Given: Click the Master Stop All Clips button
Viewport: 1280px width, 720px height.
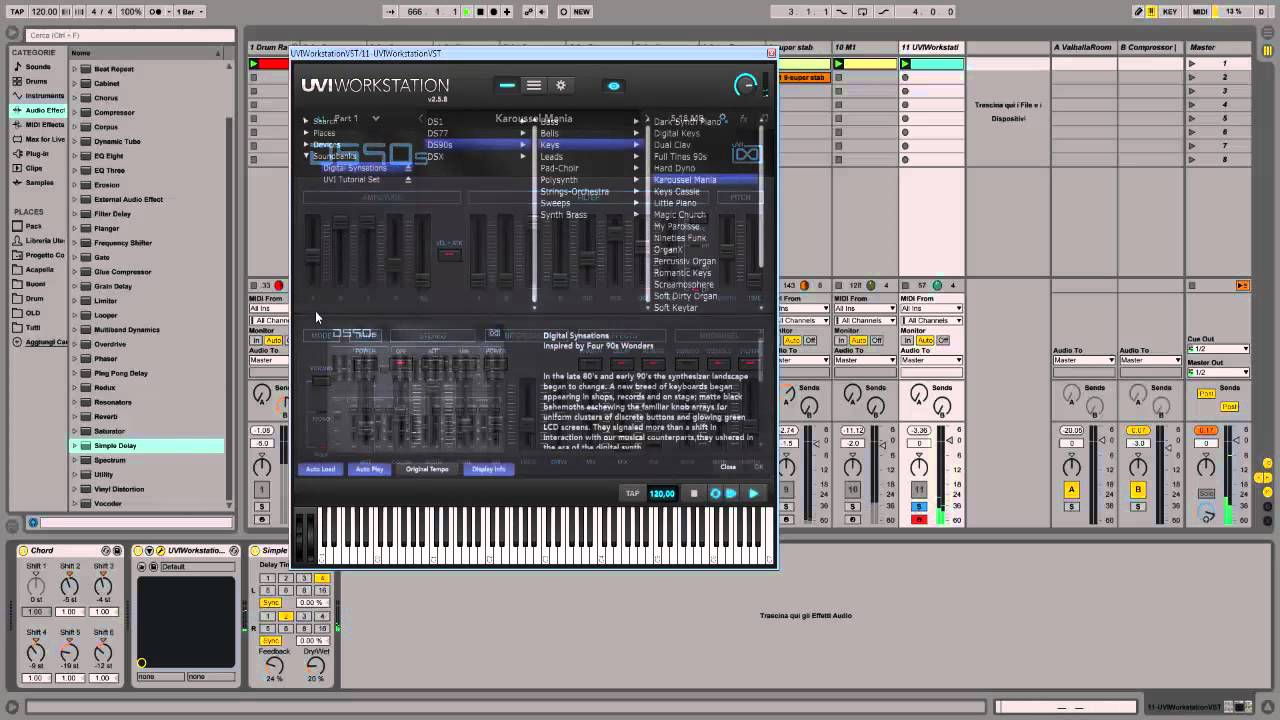Looking at the screenshot, I should 1192,286.
